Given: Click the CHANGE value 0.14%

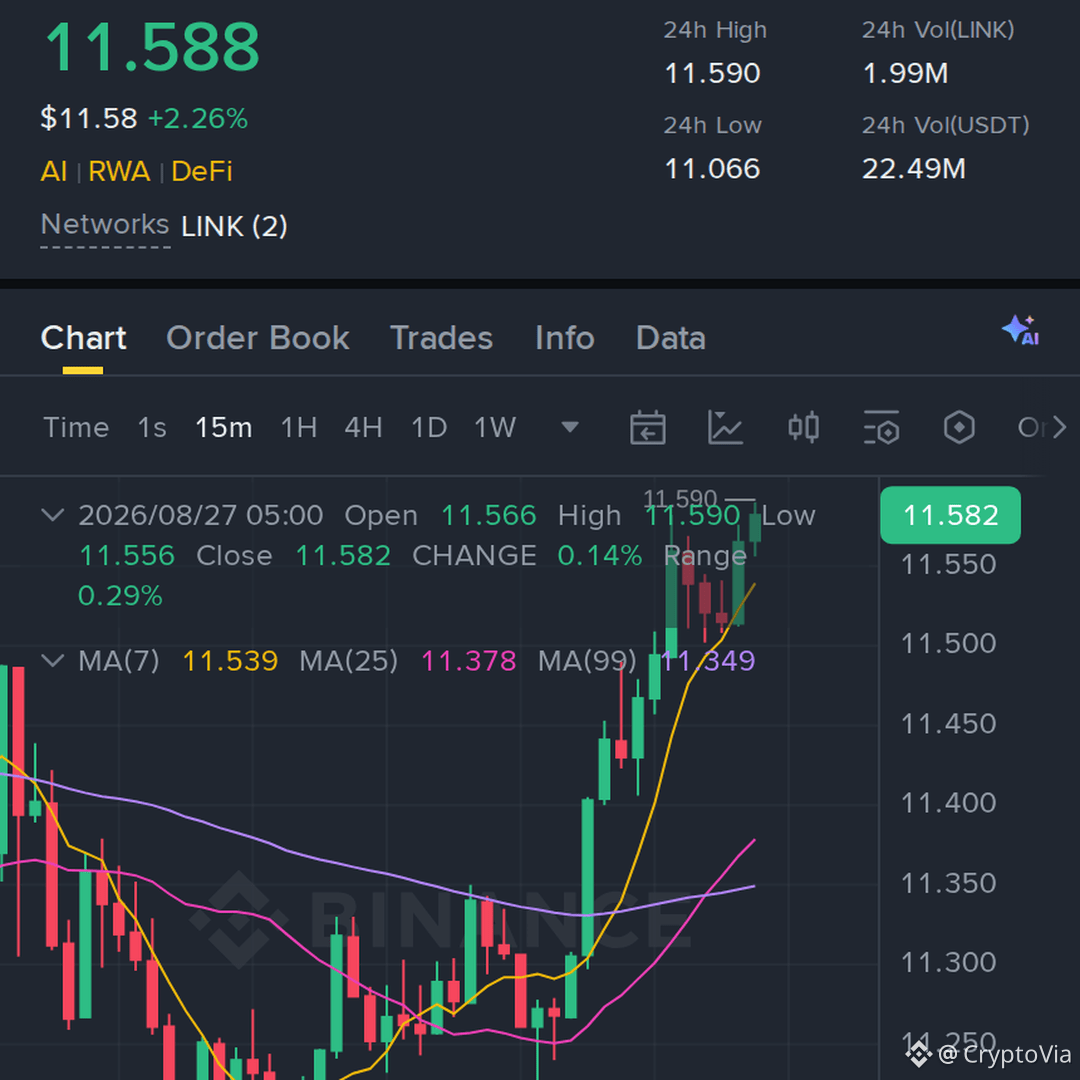Looking at the screenshot, I should coord(600,555).
